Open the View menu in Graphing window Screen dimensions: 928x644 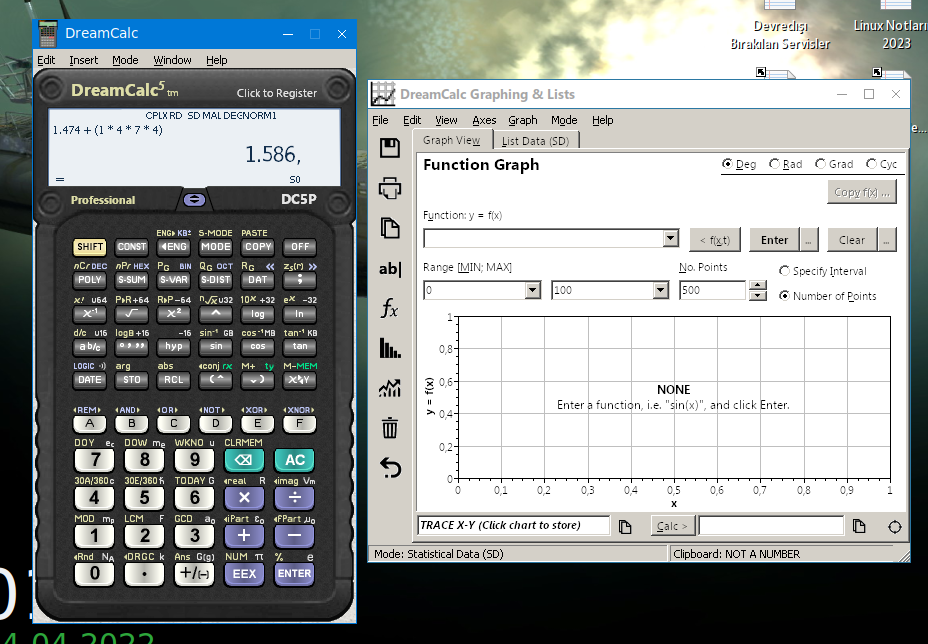pos(446,120)
